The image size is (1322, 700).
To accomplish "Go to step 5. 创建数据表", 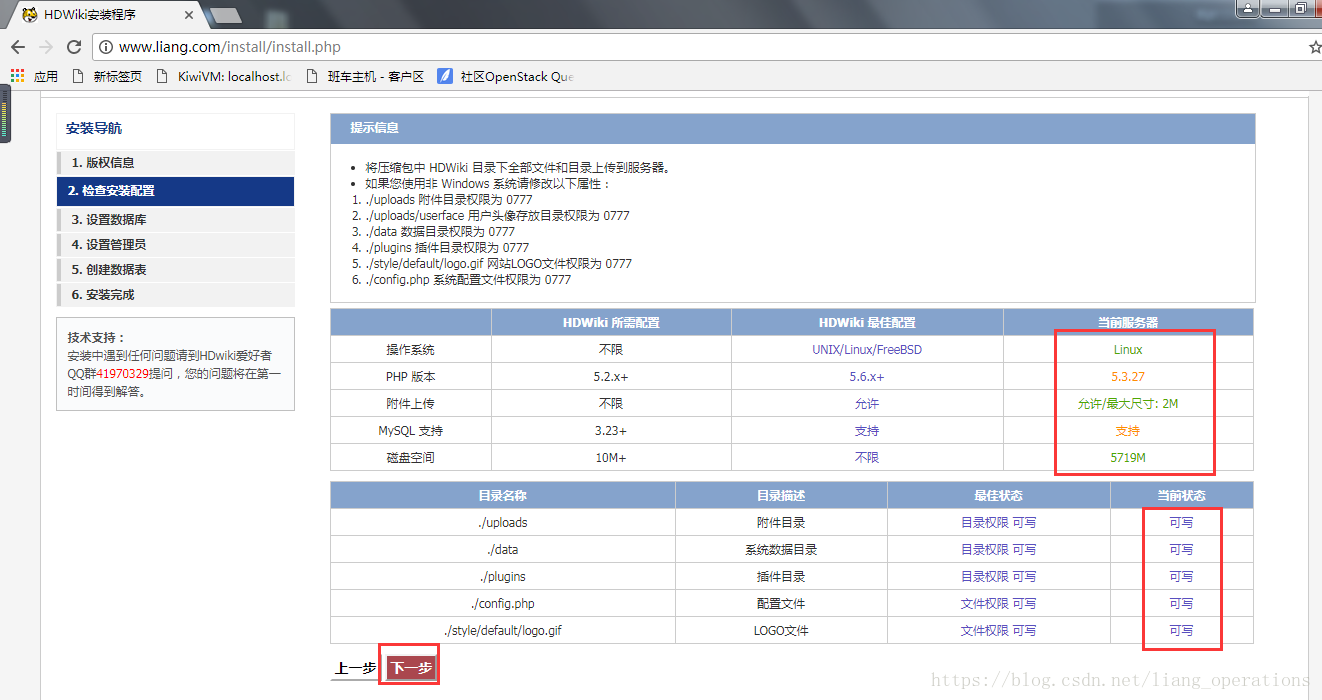I will pos(175,270).
